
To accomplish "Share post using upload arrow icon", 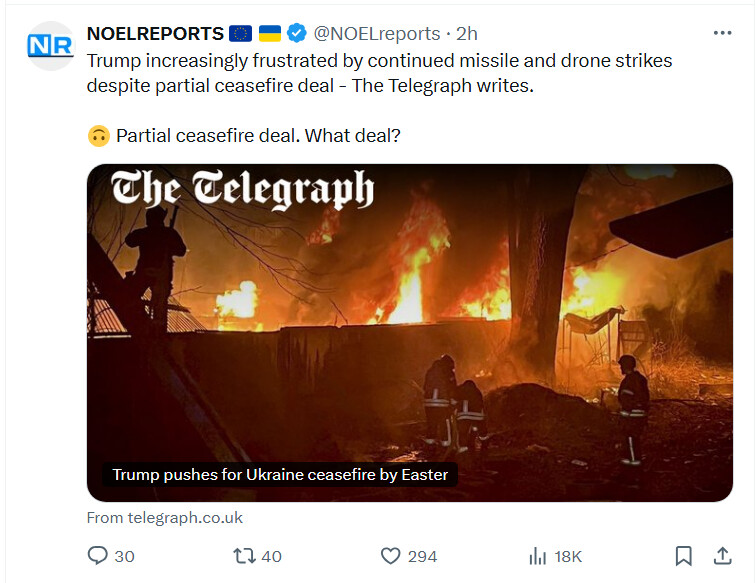I will (x=722, y=556).
